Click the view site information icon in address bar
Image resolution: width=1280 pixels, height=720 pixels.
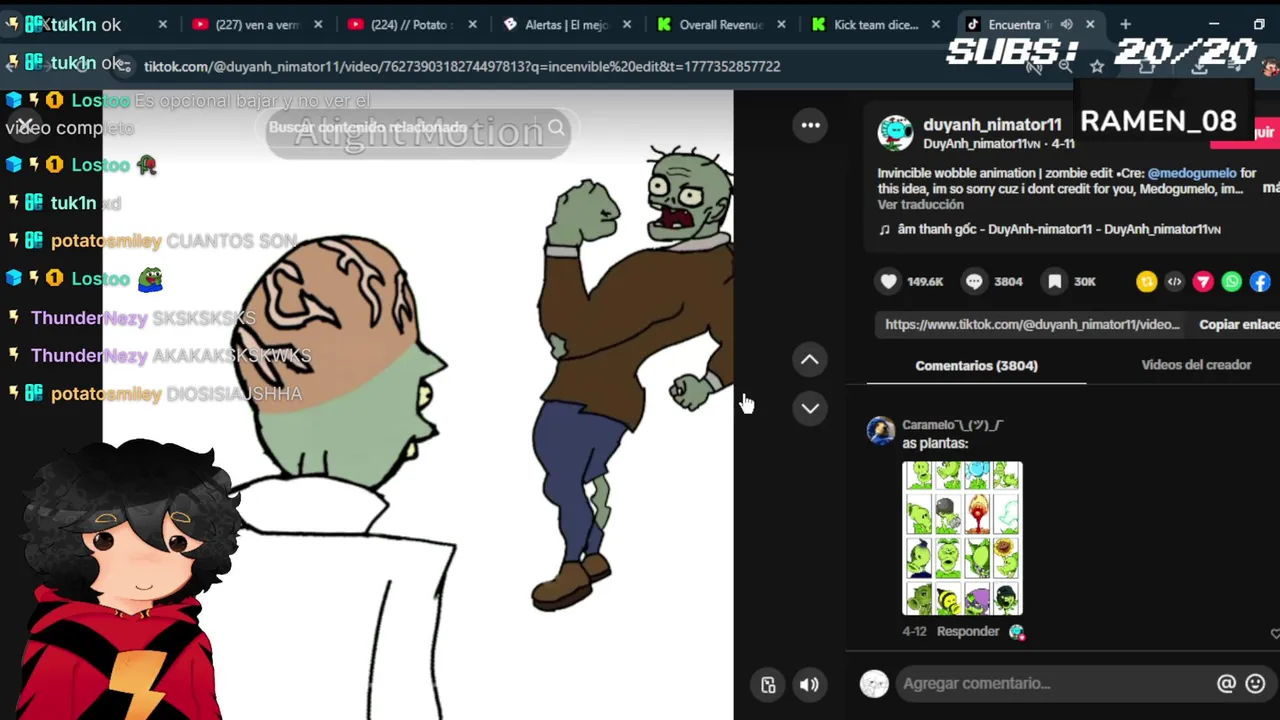click(122, 66)
